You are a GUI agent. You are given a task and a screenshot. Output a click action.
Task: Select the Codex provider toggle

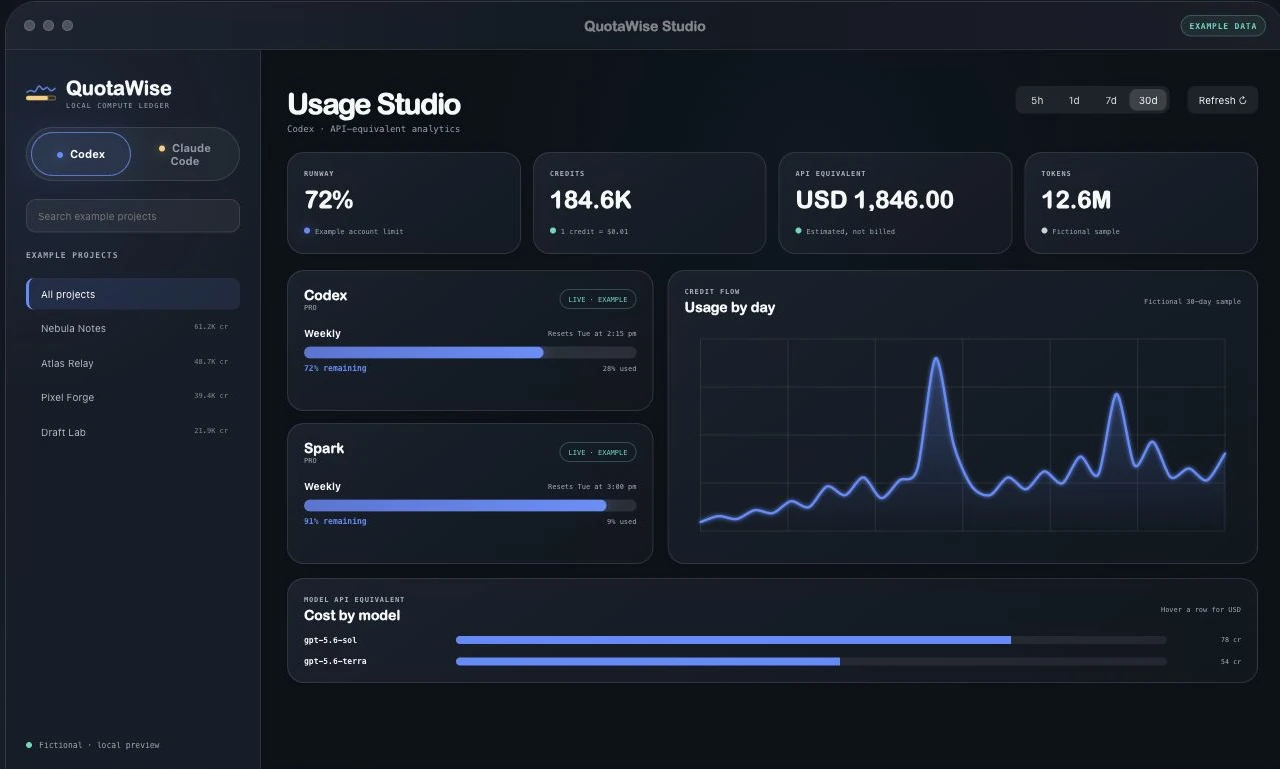tap(81, 154)
